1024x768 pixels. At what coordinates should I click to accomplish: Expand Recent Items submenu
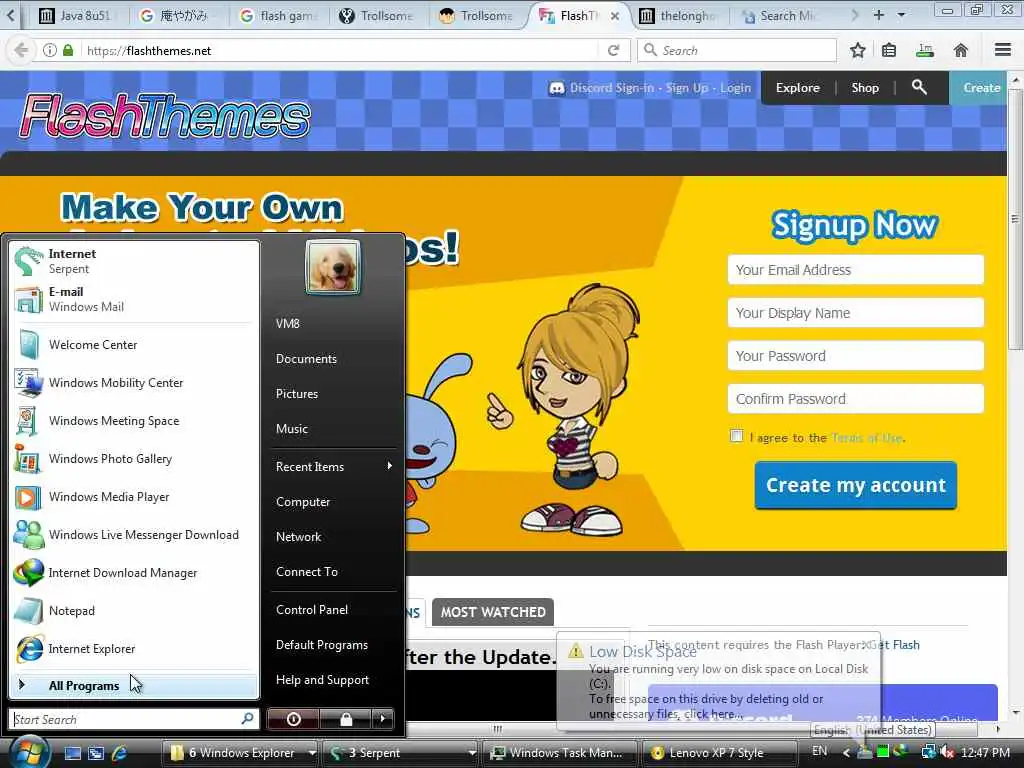(x=333, y=466)
